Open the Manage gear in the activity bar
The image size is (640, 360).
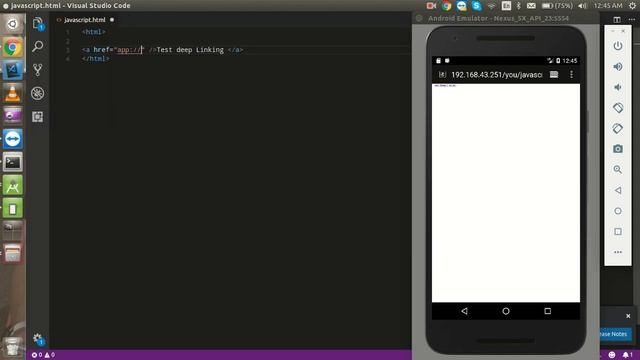(x=38, y=339)
